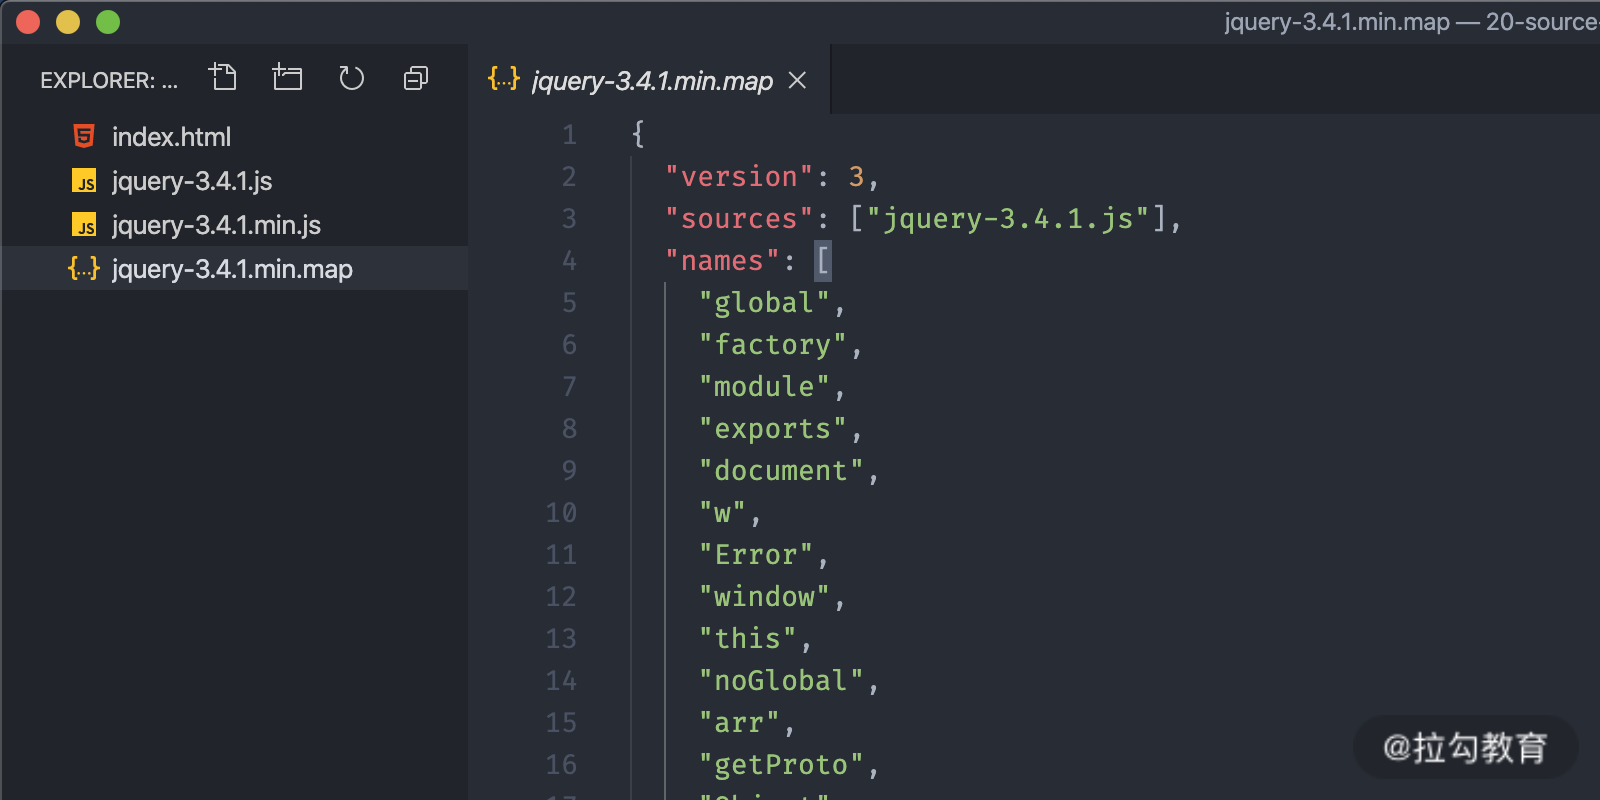Image resolution: width=1600 pixels, height=800 pixels.
Task: Click the yellow minimize window button
Action: pos(68,22)
